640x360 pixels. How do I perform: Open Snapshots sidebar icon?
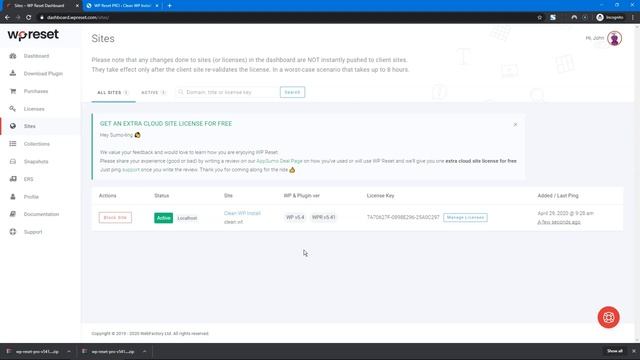(x=13, y=161)
